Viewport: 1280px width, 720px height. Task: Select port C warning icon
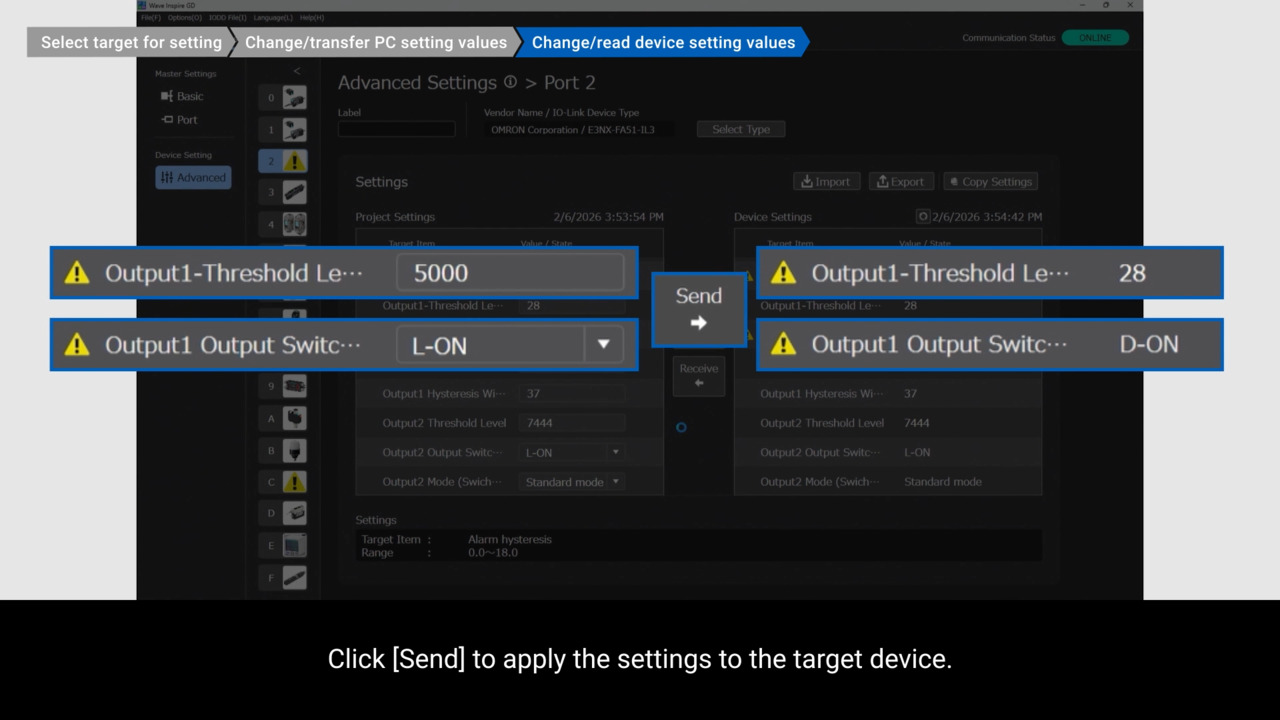click(x=294, y=482)
